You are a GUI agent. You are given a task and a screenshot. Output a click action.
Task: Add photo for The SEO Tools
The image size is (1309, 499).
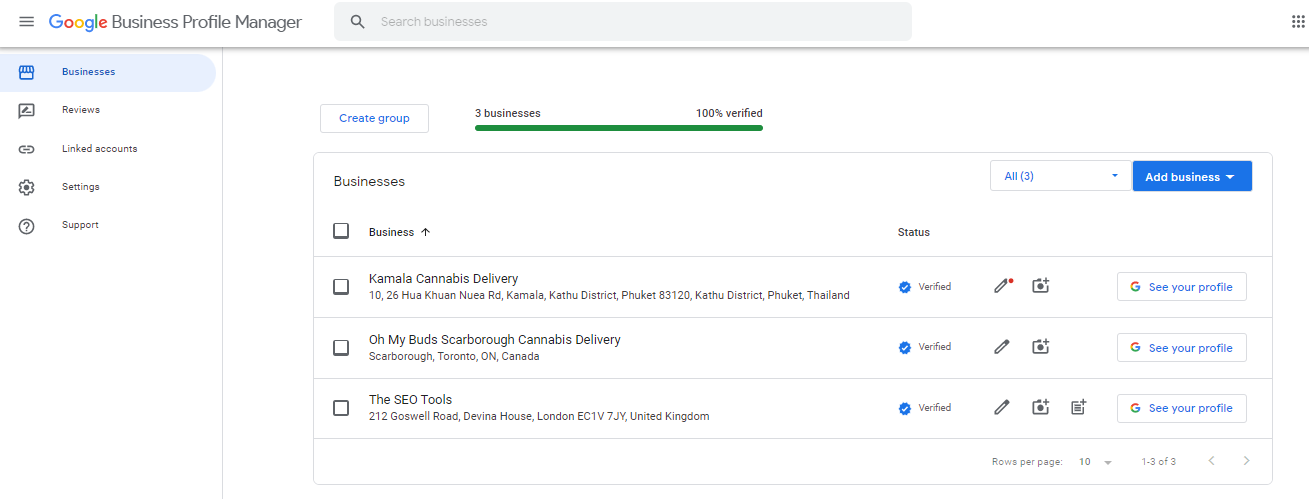click(1041, 407)
